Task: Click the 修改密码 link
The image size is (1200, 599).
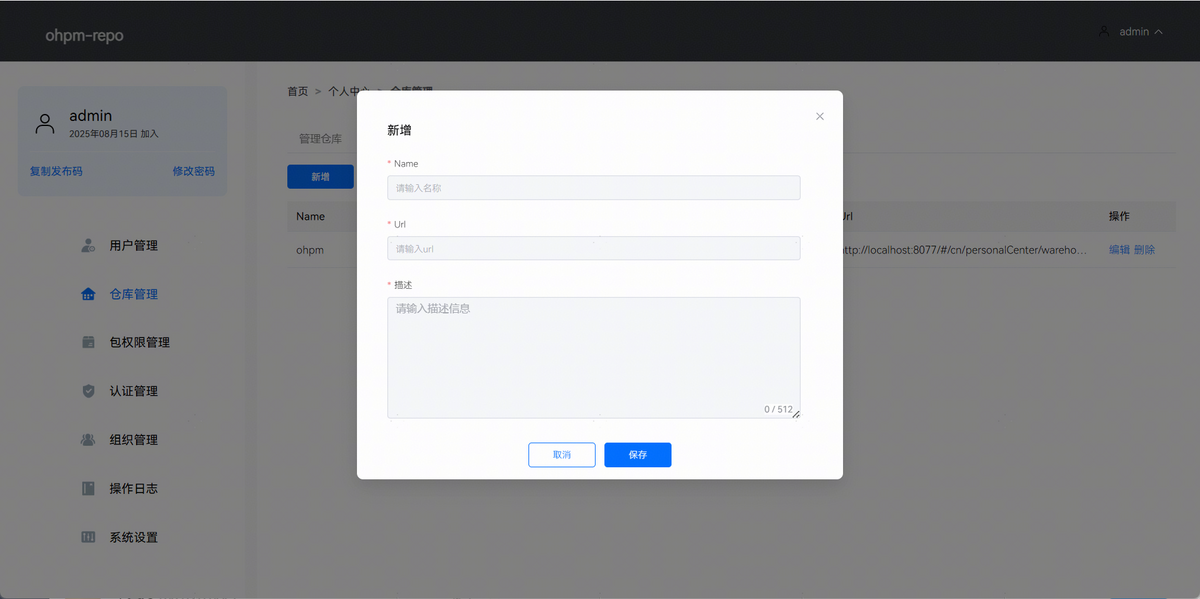Action: point(193,171)
